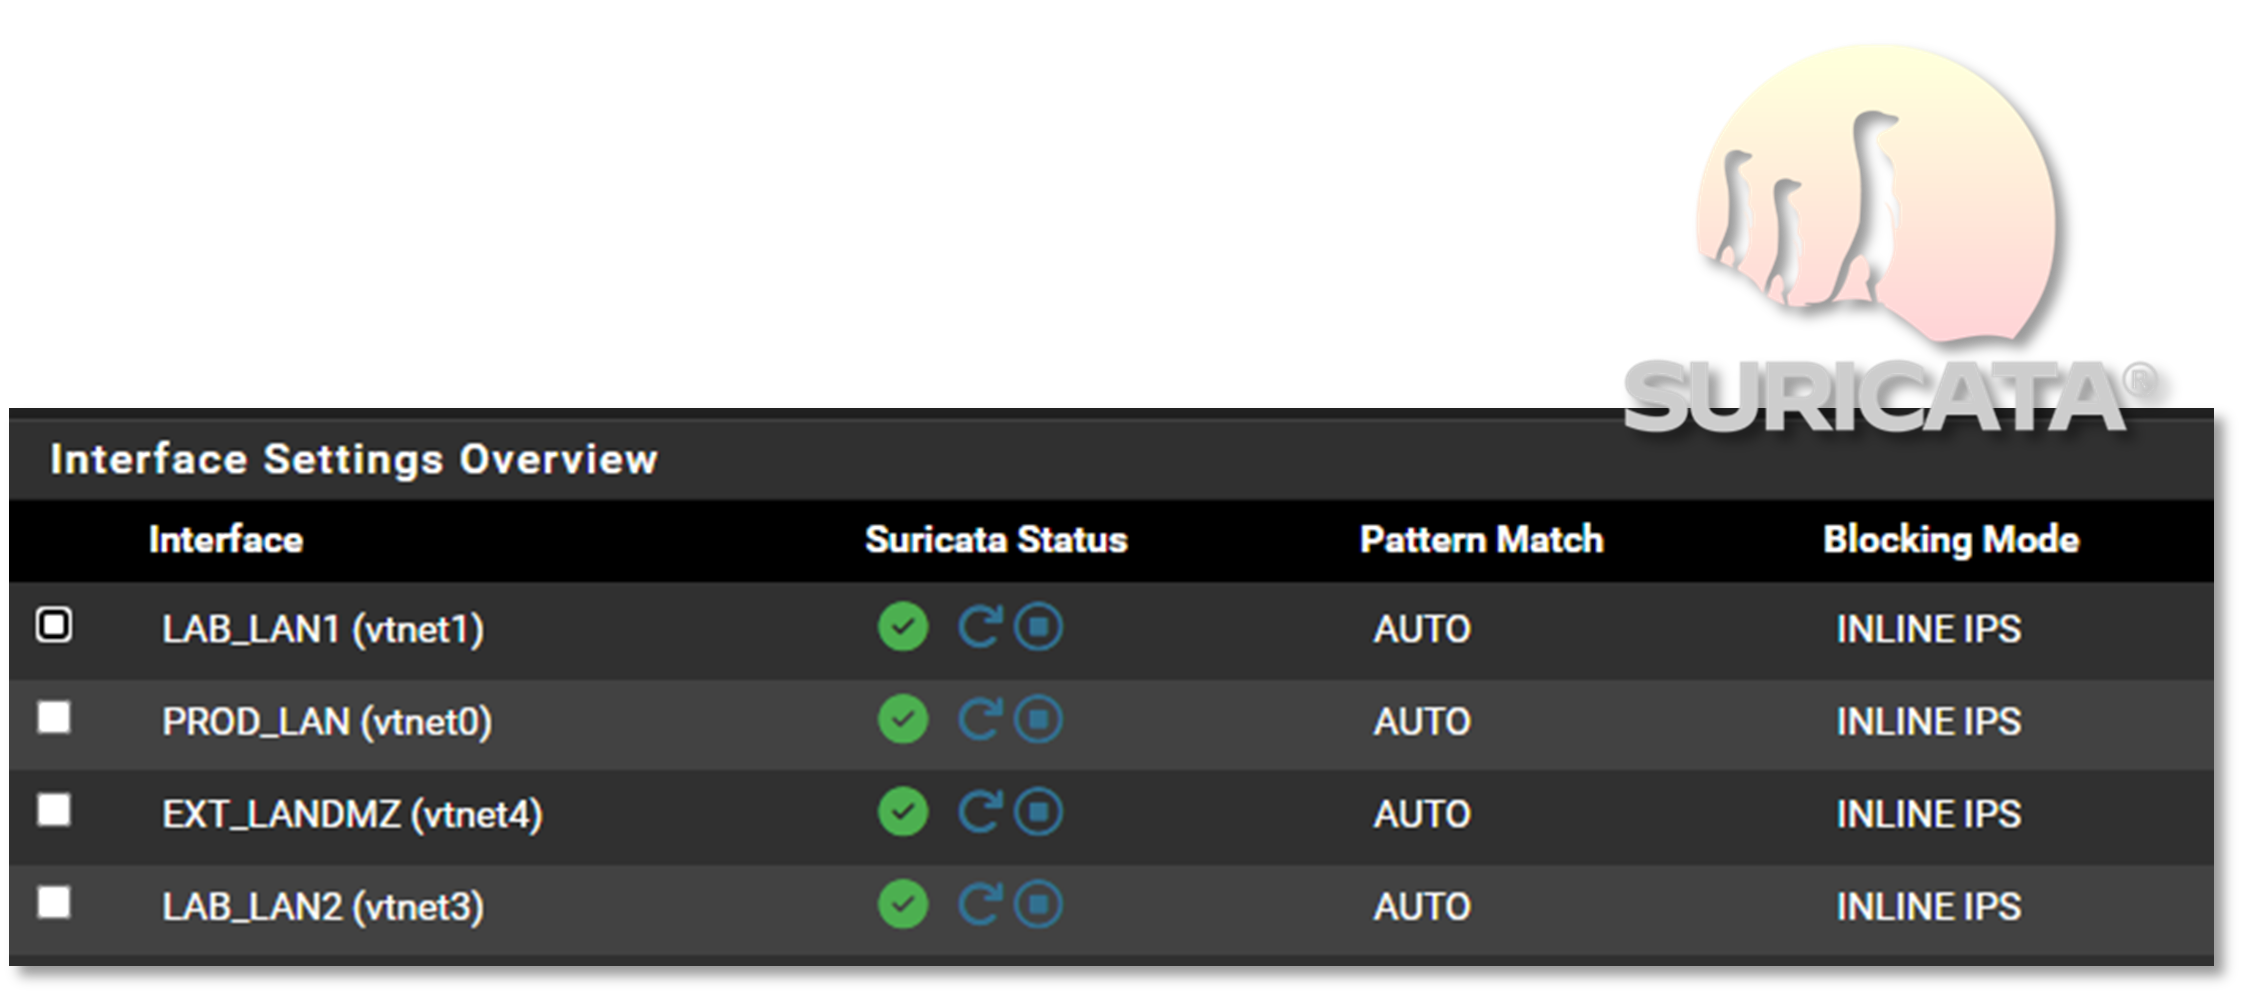Restart Suricata on EXT_LANDMZ (vtnet4)
The width and height of the screenshot is (2243, 995).
979,812
